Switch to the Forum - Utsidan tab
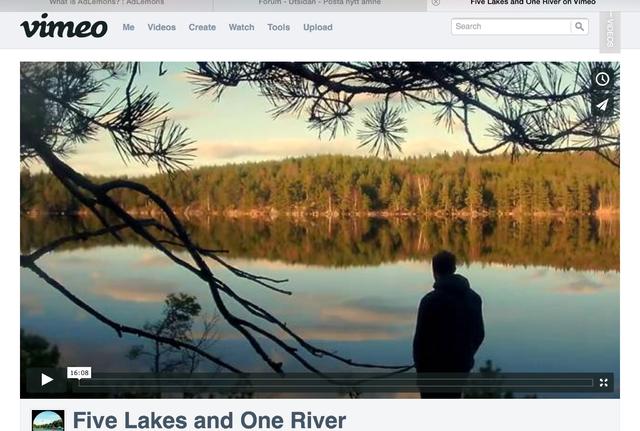The width and height of the screenshot is (640, 431). coord(320,3)
